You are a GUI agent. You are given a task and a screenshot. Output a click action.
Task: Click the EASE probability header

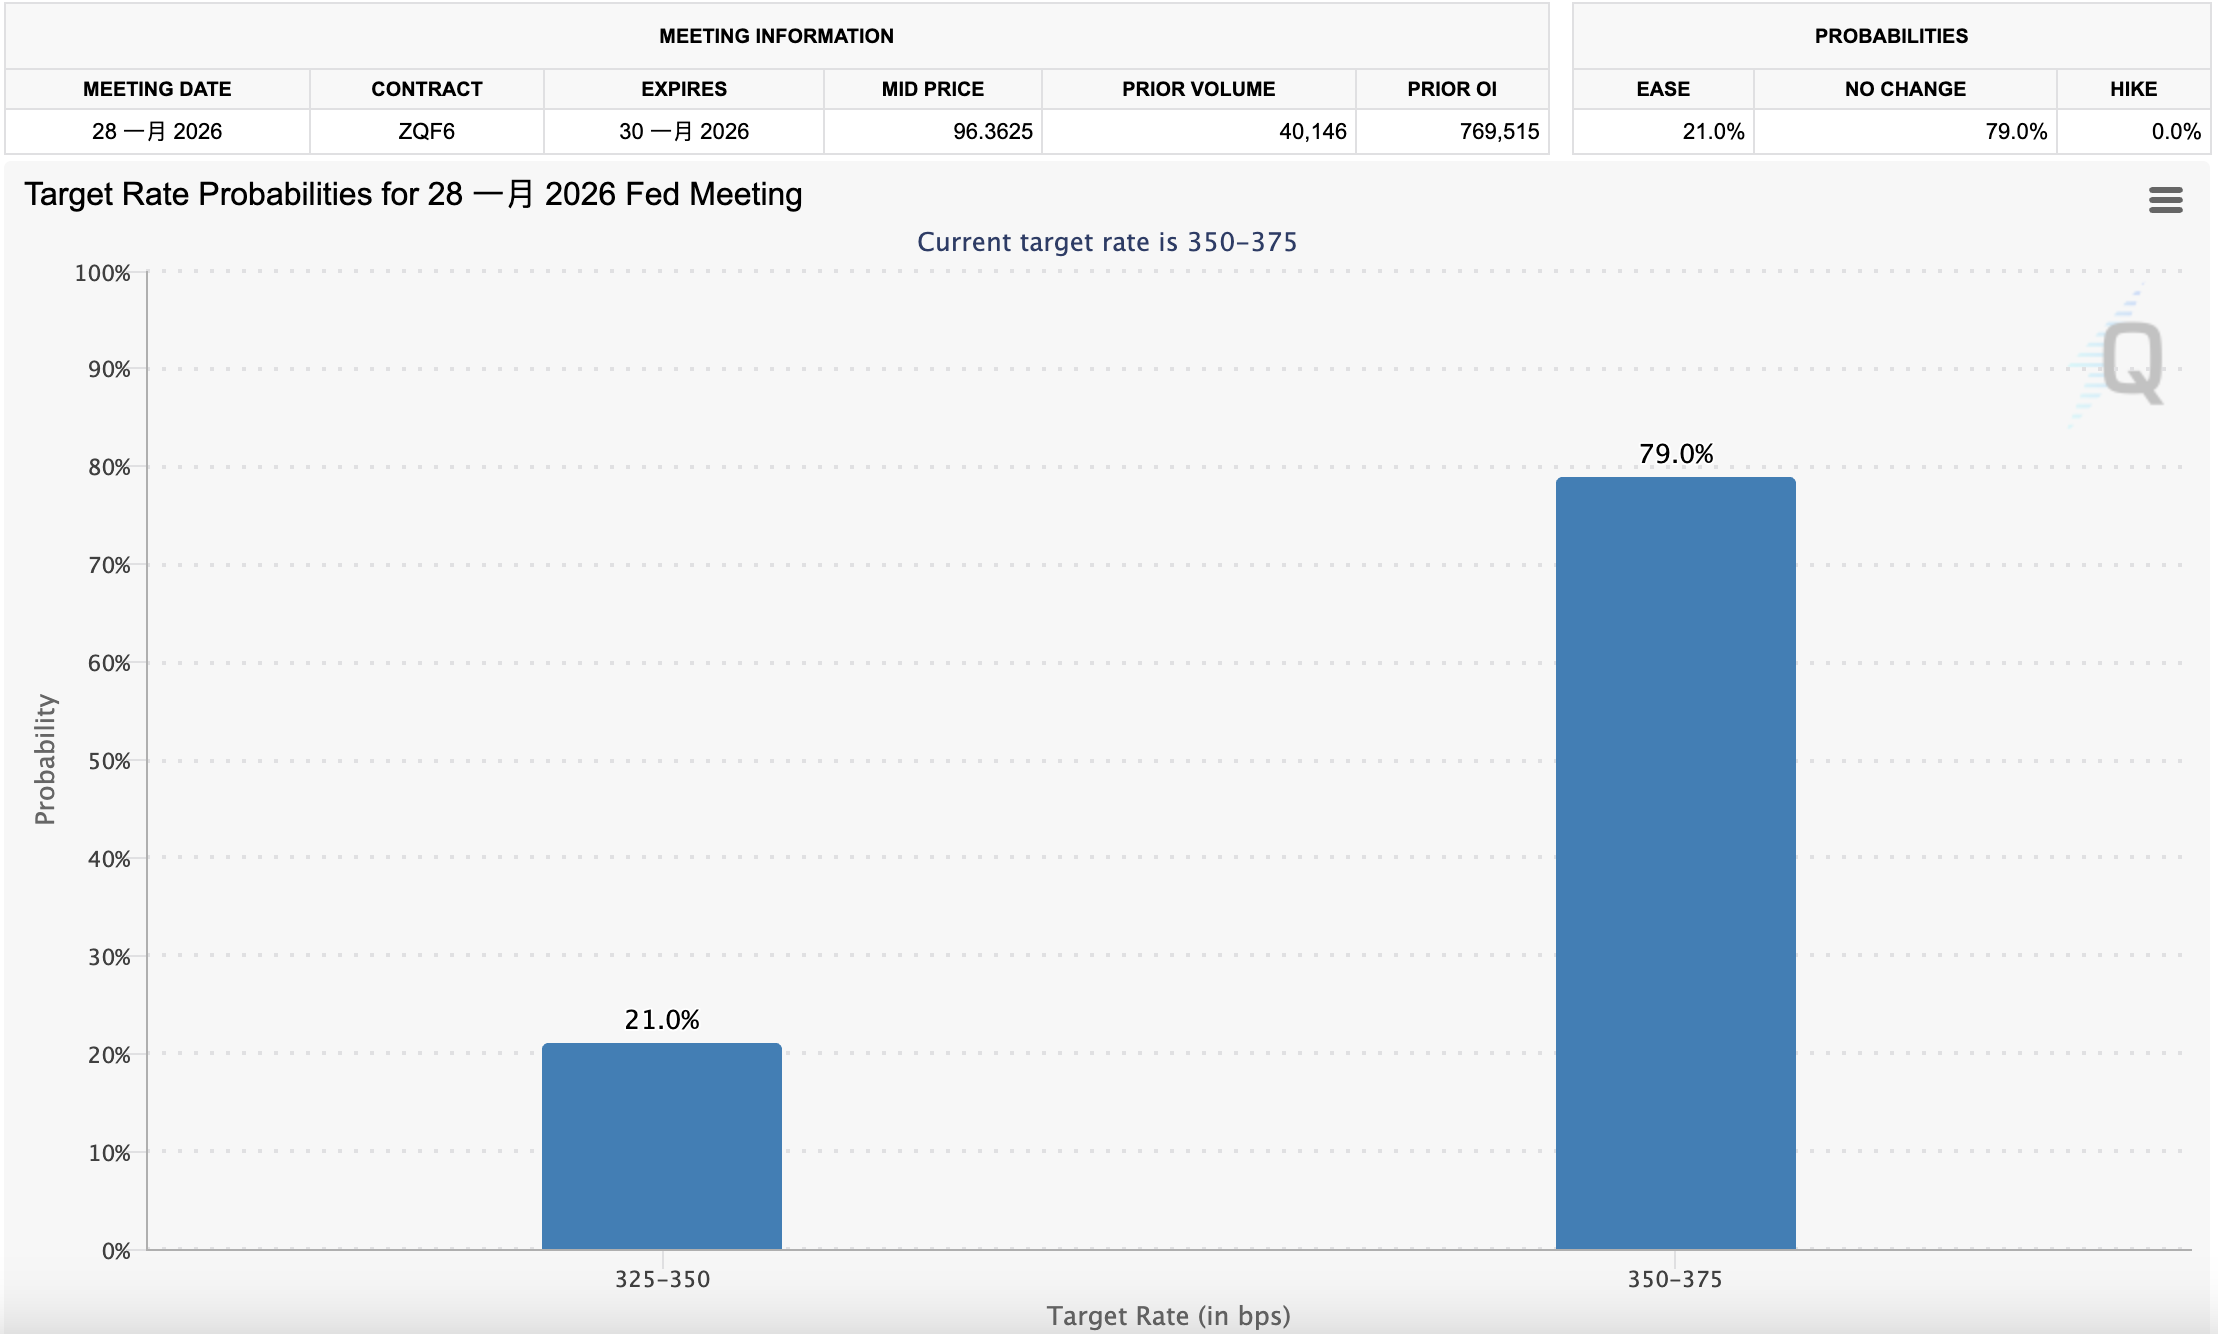tap(1662, 89)
